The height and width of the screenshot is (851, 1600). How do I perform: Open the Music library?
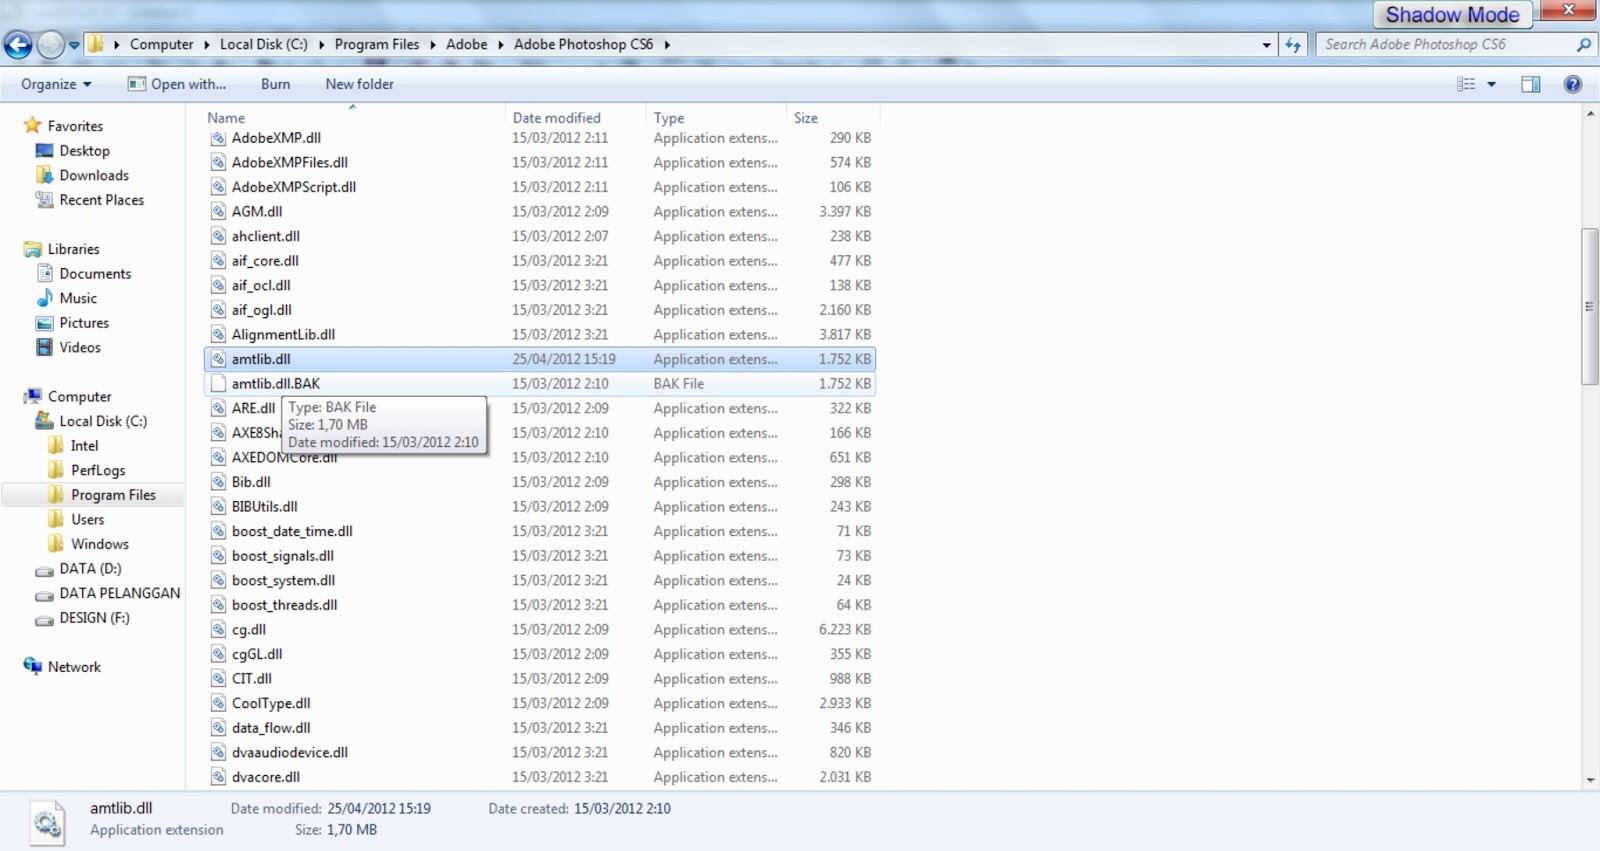click(x=78, y=298)
